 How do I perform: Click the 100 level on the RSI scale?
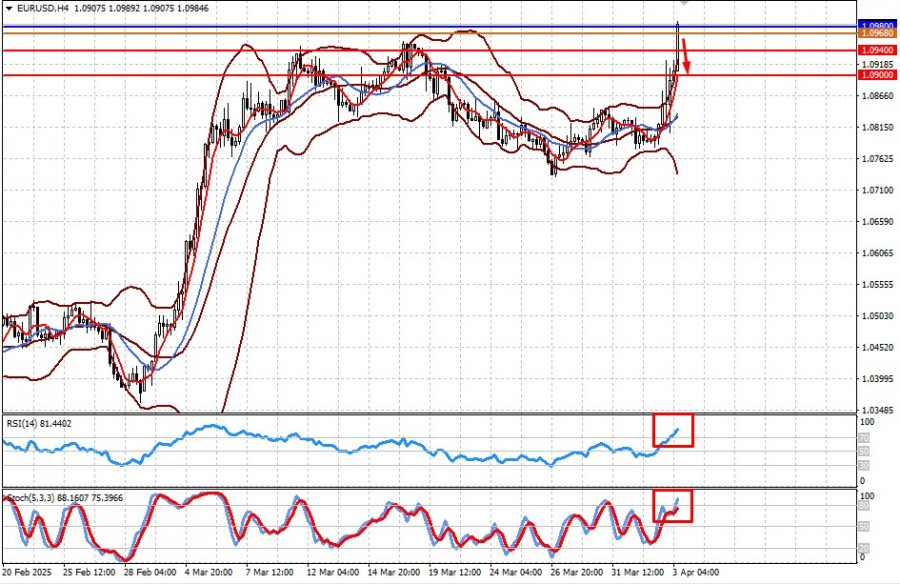click(x=867, y=422)
